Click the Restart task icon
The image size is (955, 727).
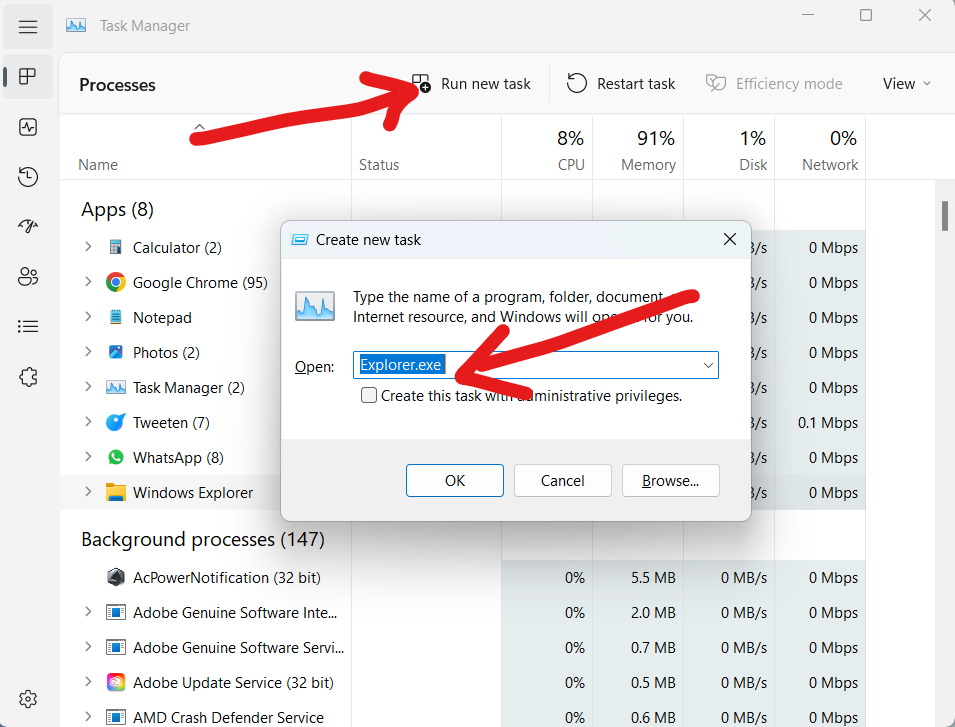click(x=576, y=83)
